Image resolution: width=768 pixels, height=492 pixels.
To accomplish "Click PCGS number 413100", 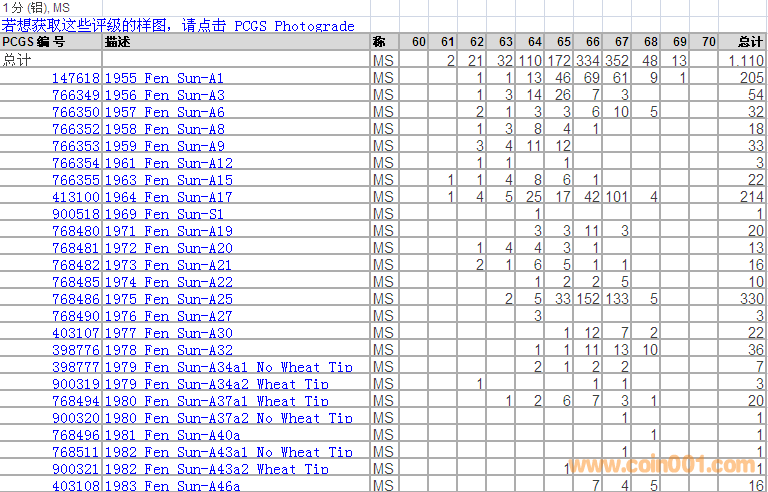I will click(76, 197).
